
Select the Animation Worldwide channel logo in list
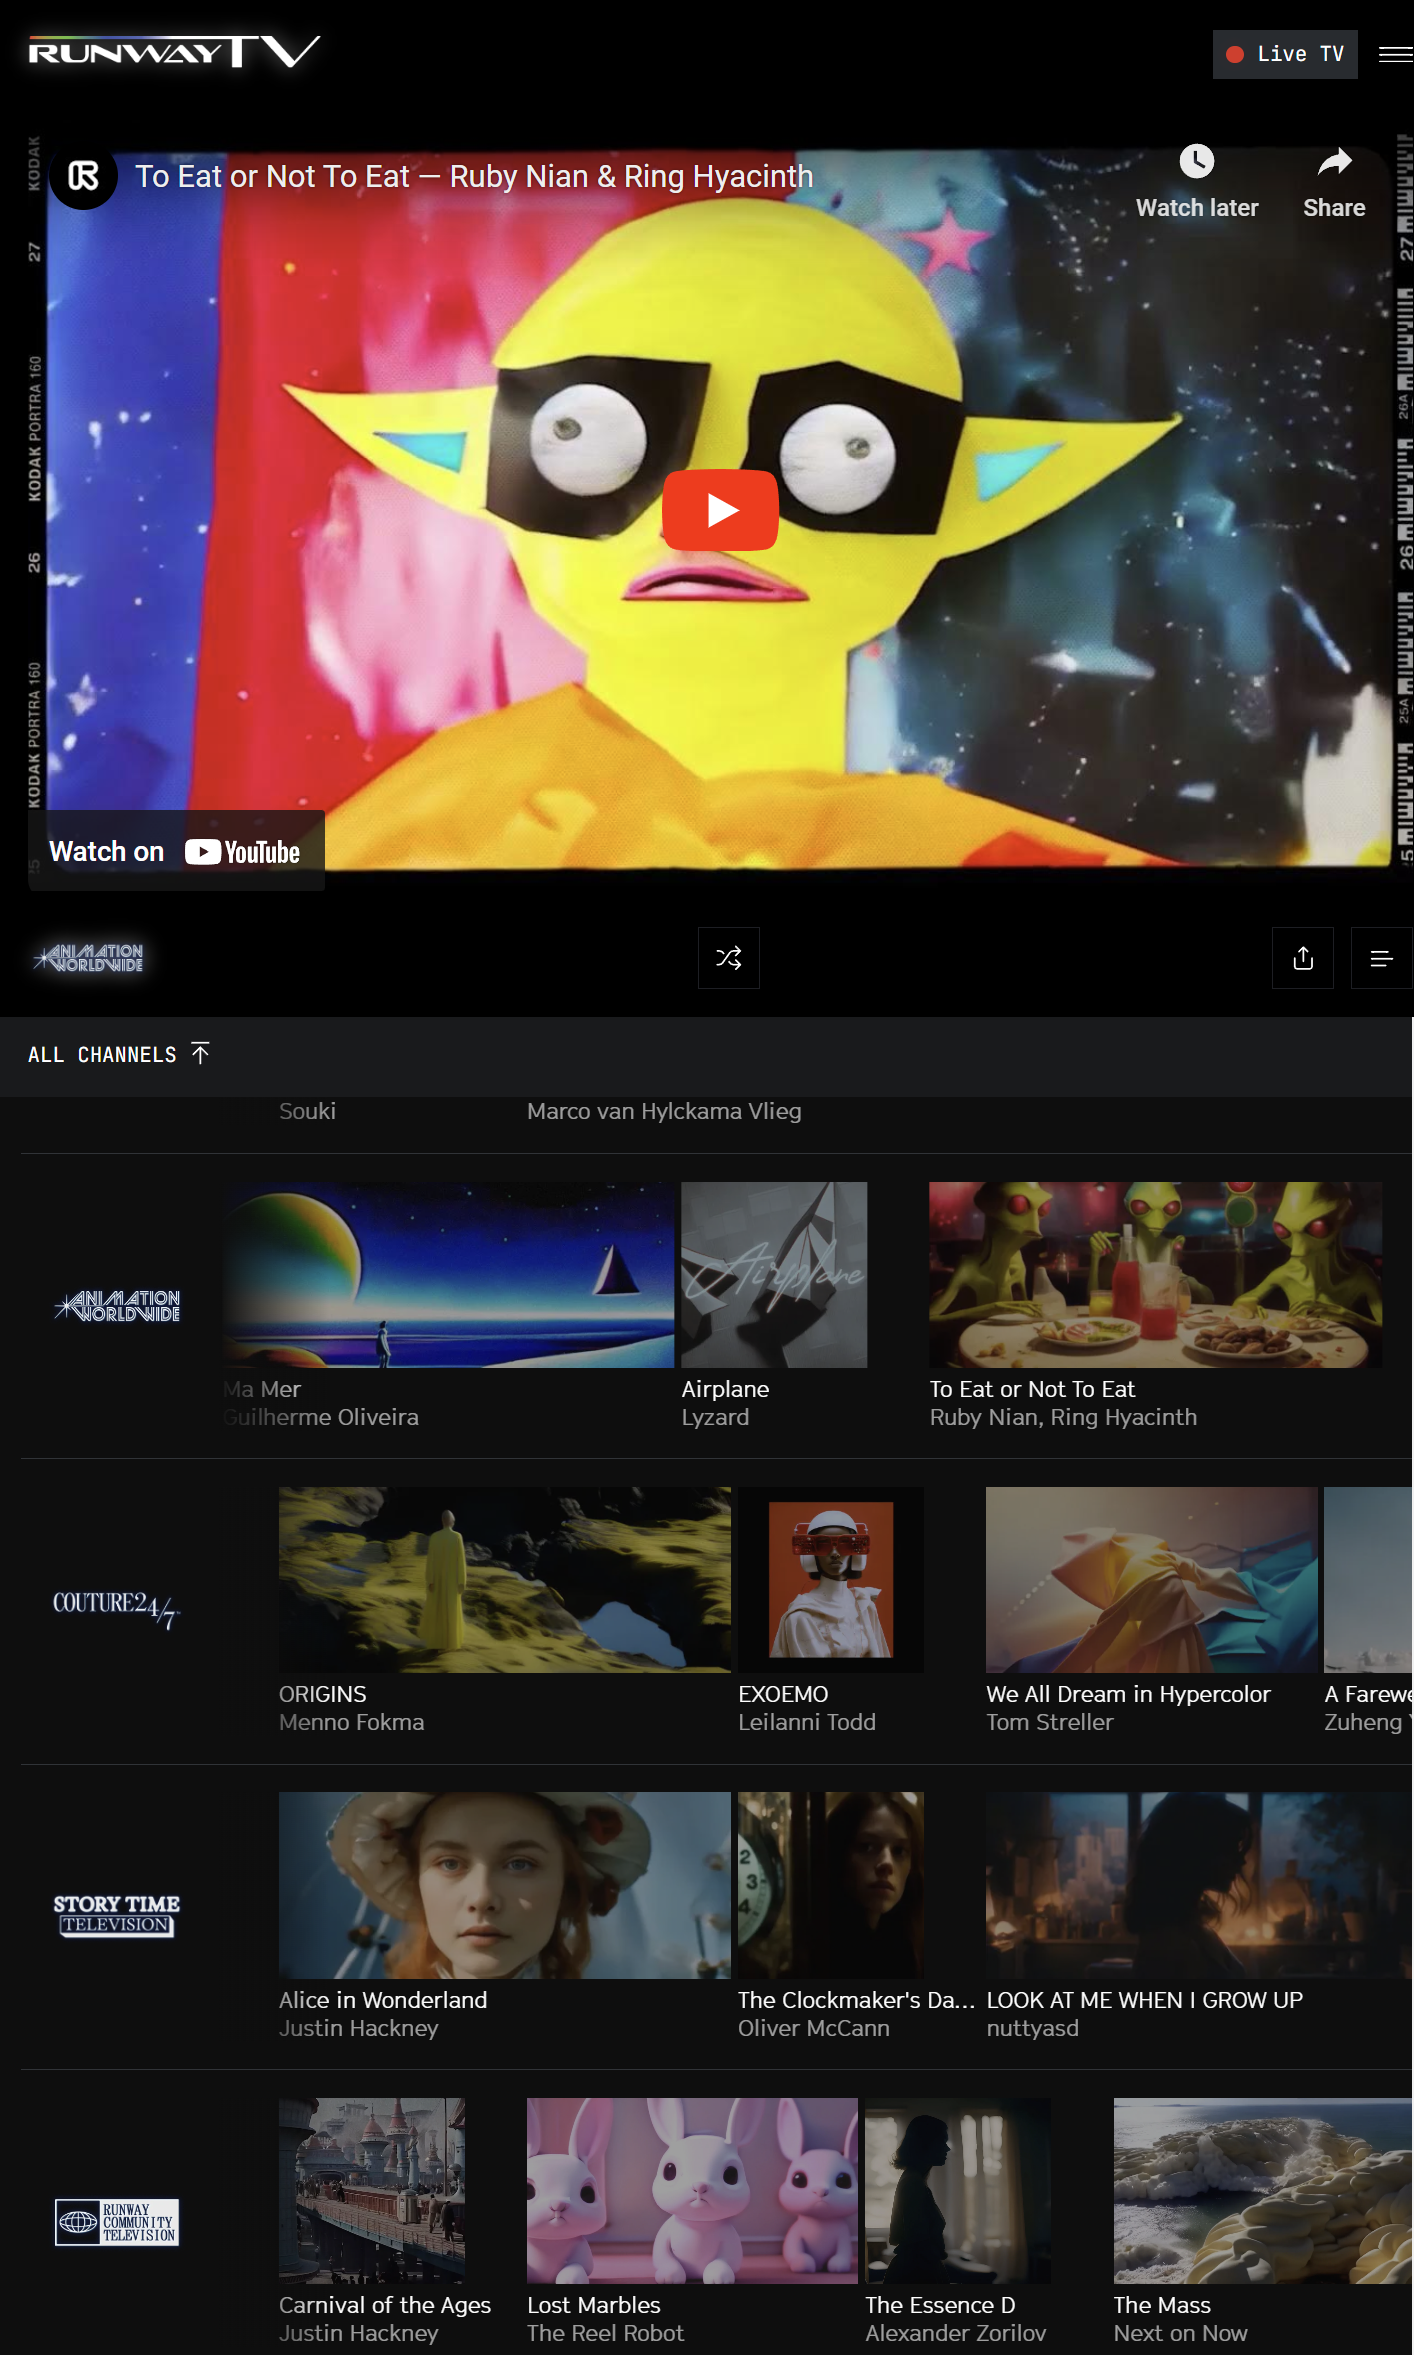117,1306
